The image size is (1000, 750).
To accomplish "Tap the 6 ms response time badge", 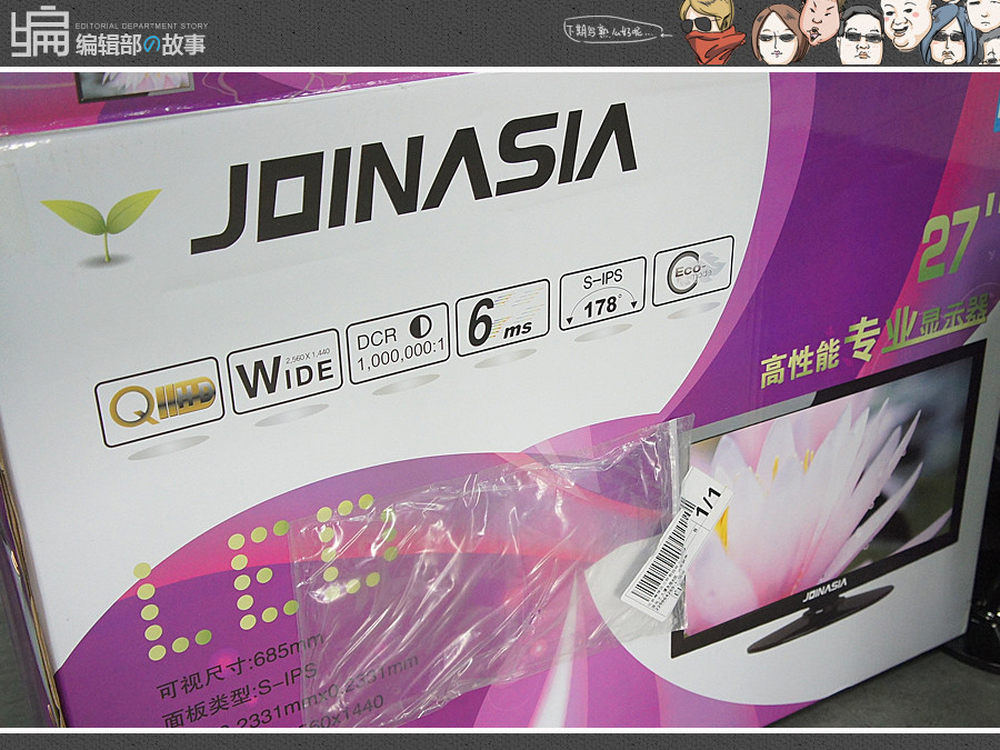I will (502, 318).
